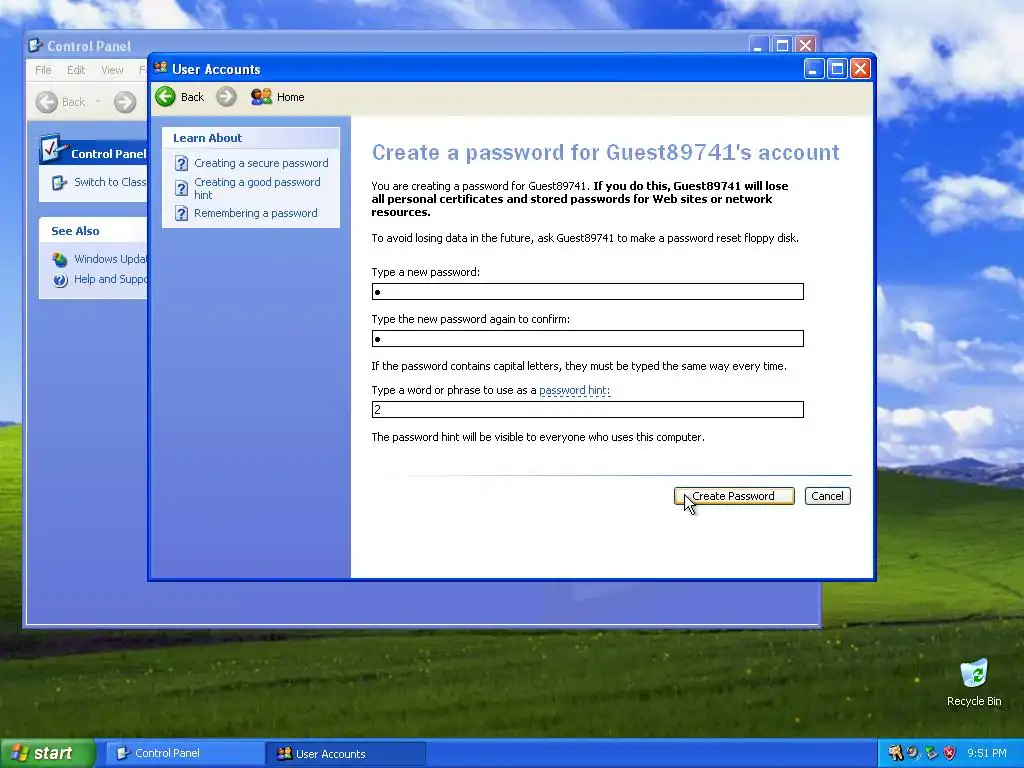The image size is (1024, 768).
Task: Click the Home users icon
Action: [x=261, y=97]
